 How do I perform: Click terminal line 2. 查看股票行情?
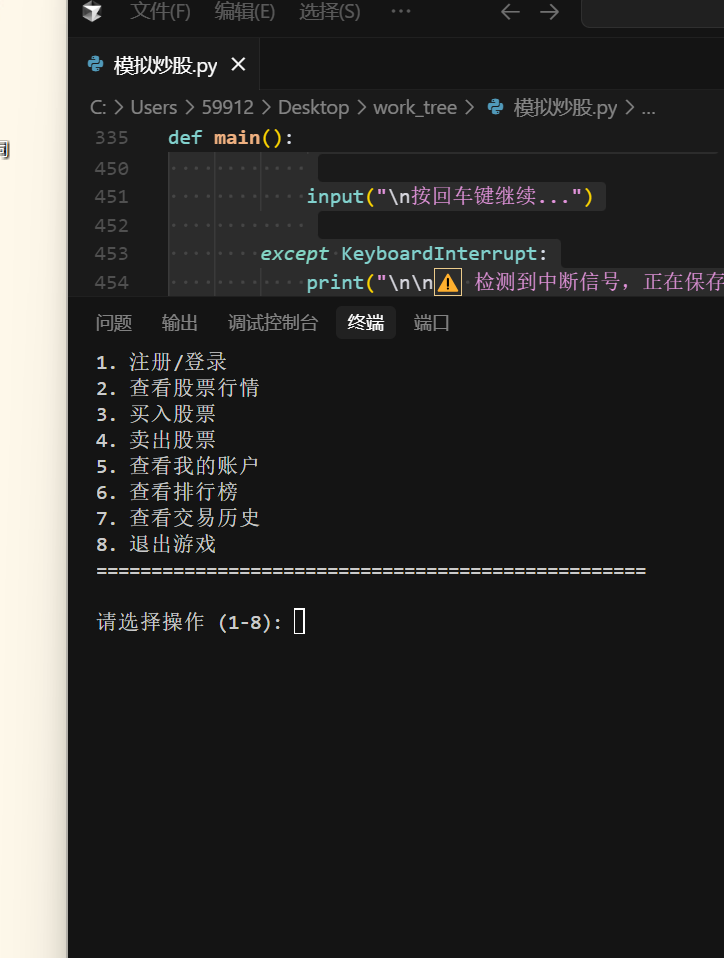pos(178,388)
